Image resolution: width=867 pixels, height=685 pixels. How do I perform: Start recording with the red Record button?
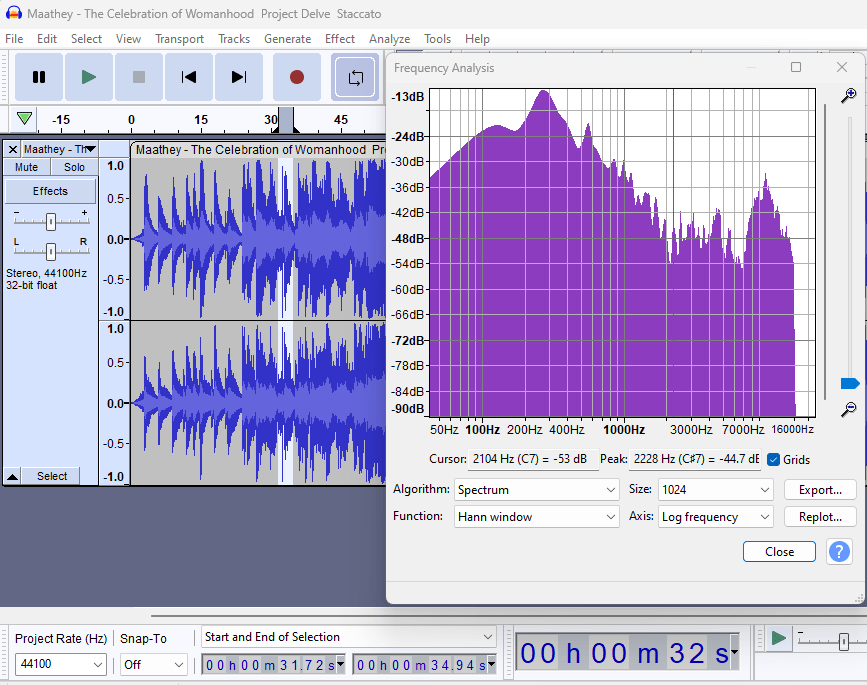tap(297, 77)
